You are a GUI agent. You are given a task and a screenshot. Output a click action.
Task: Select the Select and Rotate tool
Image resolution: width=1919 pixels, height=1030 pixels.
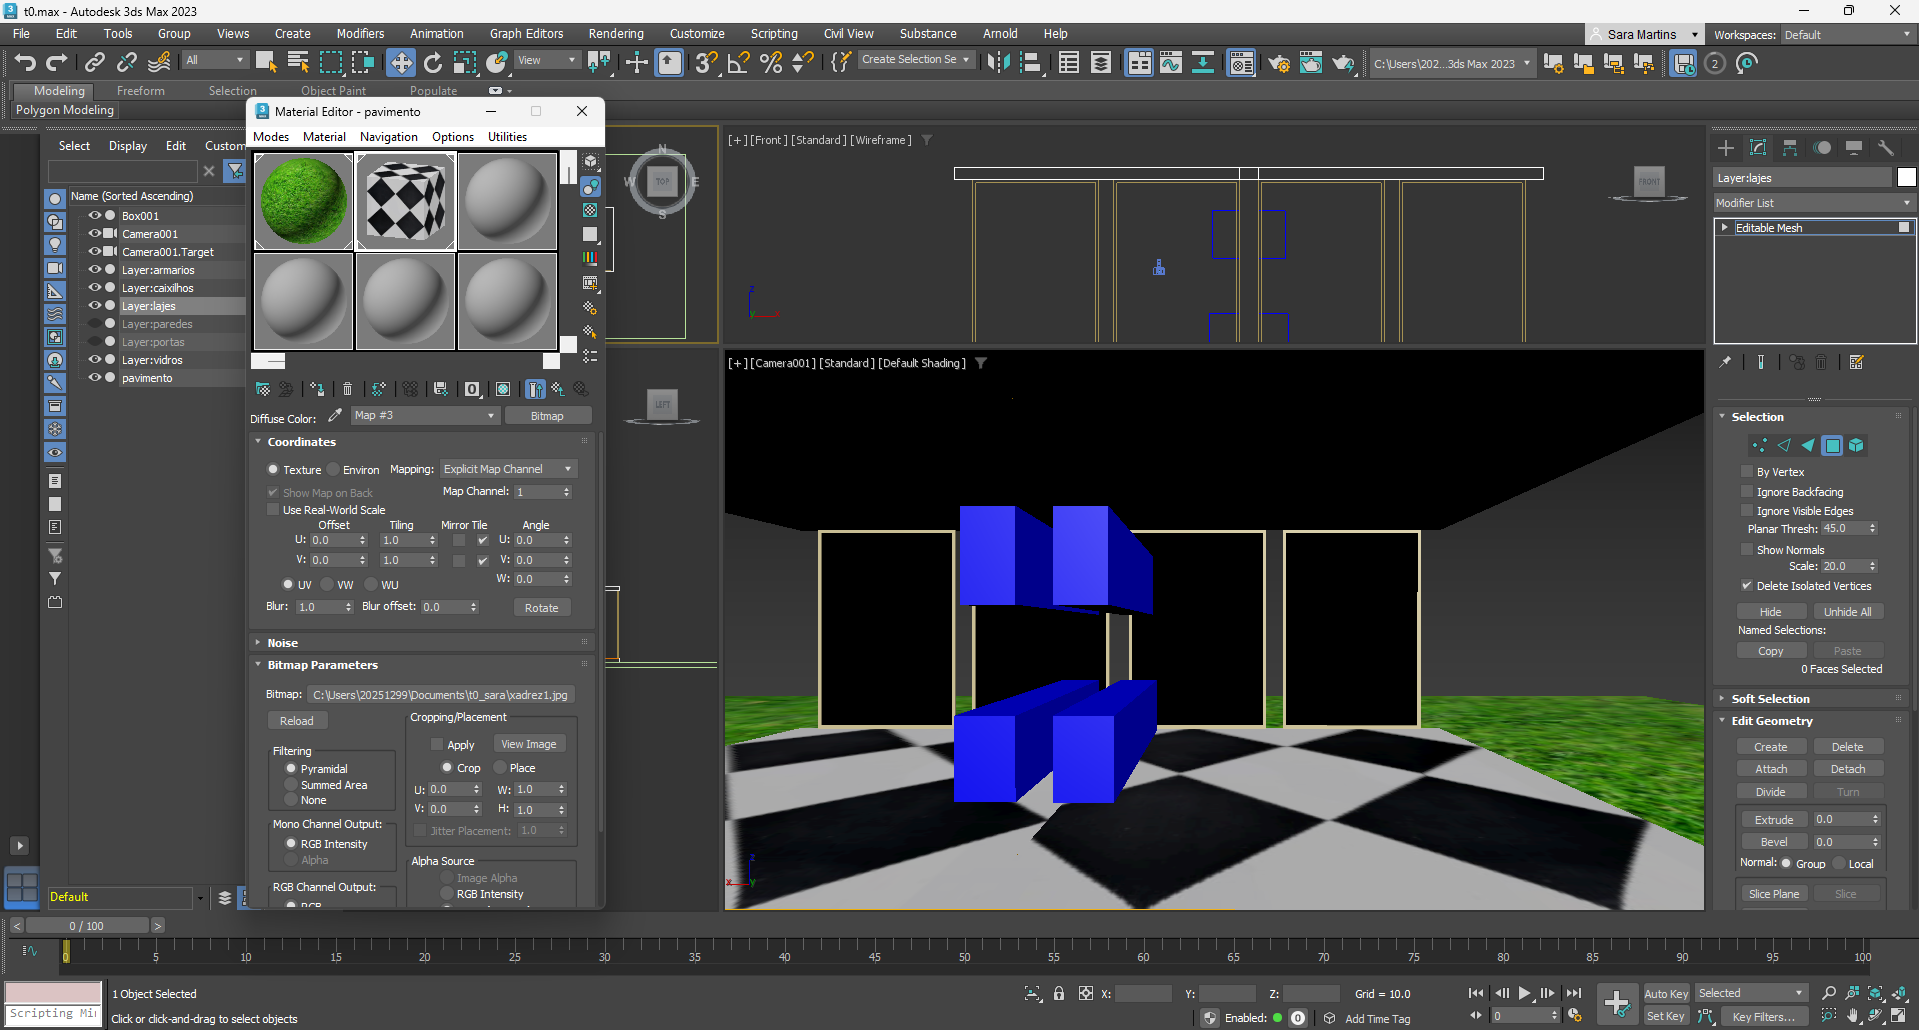(432, 63)
